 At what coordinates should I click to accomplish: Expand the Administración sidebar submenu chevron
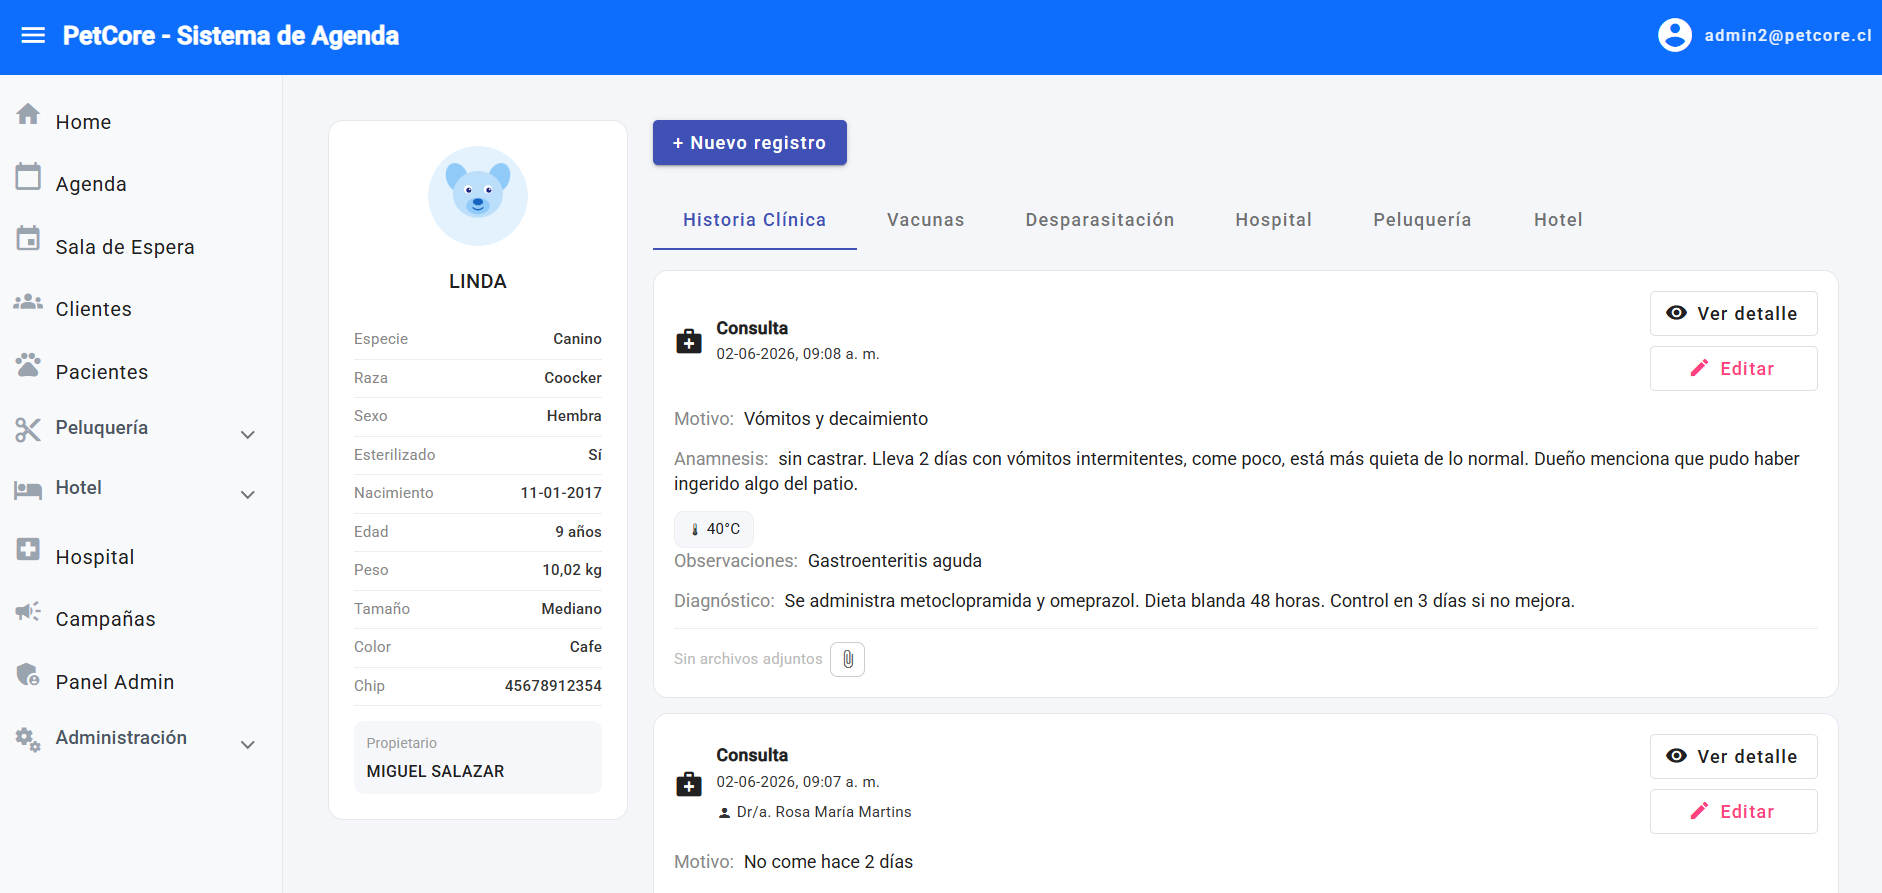pos(248,745)
